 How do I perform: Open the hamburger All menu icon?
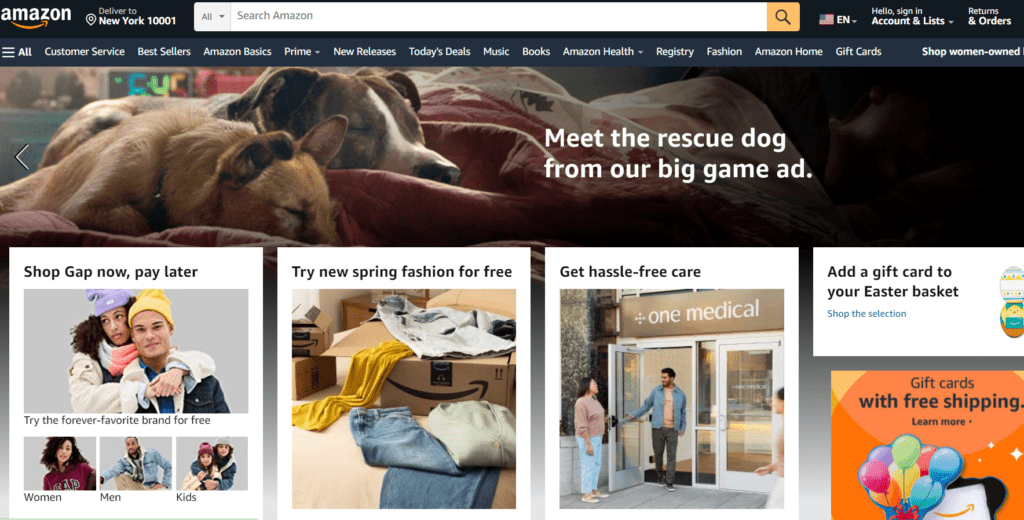[8, 52]
